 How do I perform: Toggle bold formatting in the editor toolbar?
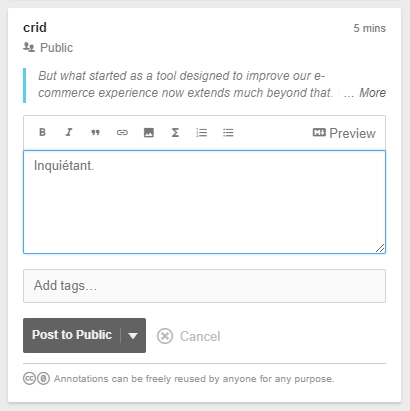coord(42,132)
